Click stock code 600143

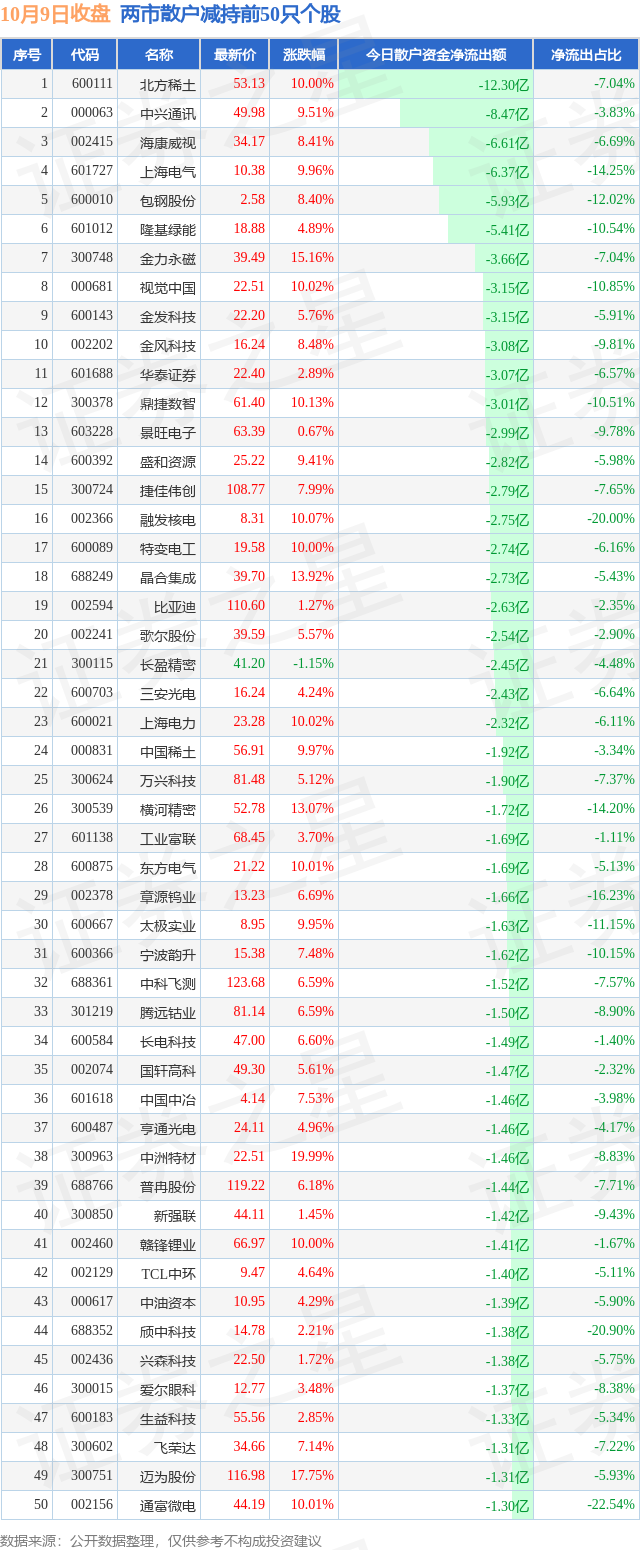tap(92, 316)
